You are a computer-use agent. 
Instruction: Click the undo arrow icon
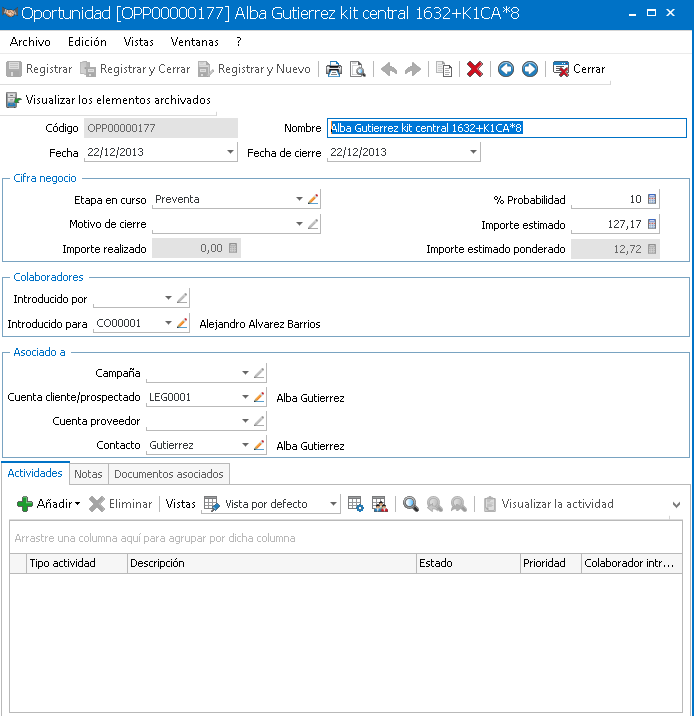pos(389,69)
